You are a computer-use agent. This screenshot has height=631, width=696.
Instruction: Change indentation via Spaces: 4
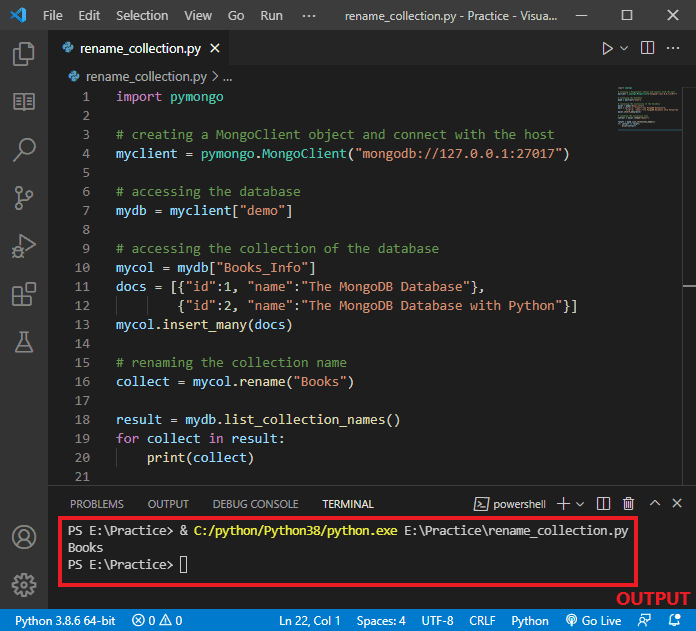click(381, 620)
